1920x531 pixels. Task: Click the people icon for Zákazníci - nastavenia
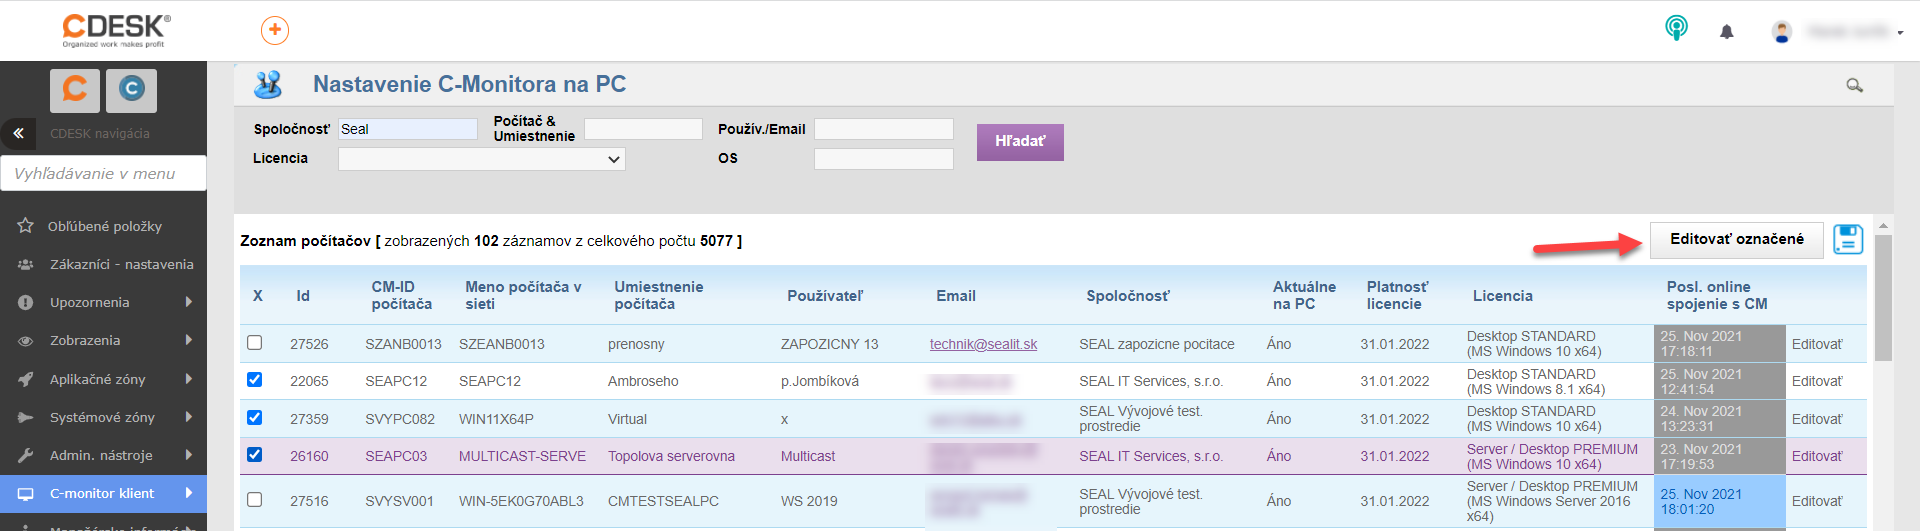click(26, 264)
